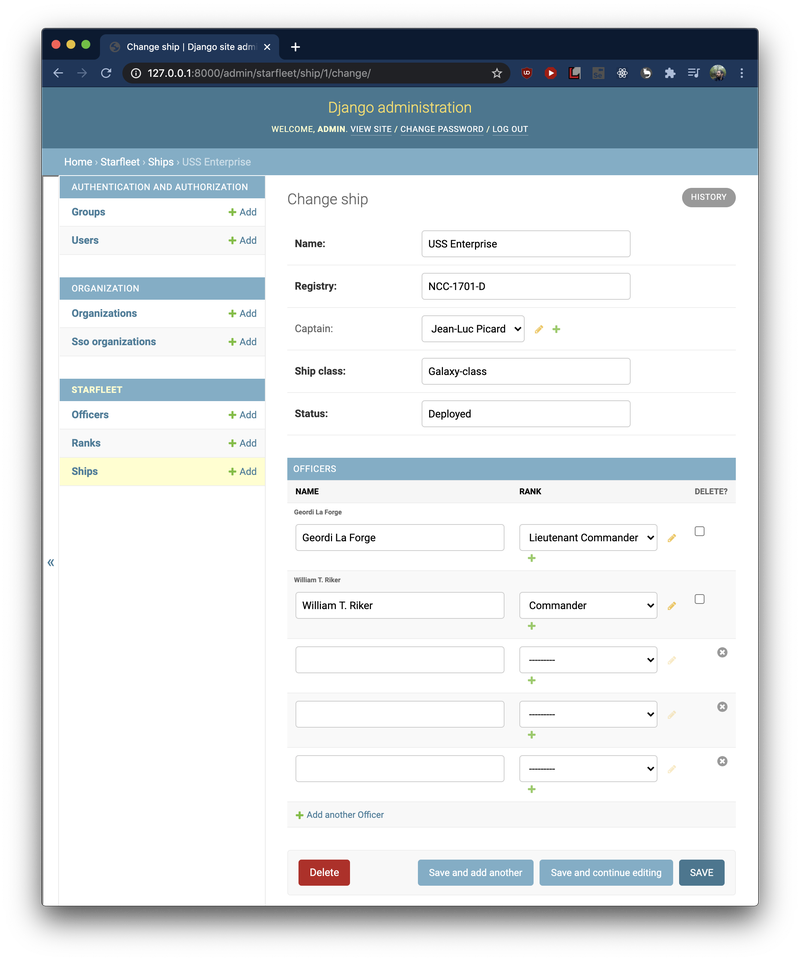Image resolution: width=800 pixels, height=961 pixels.
Task: Open the media controls playlist icon
Action: coord(693,73)
